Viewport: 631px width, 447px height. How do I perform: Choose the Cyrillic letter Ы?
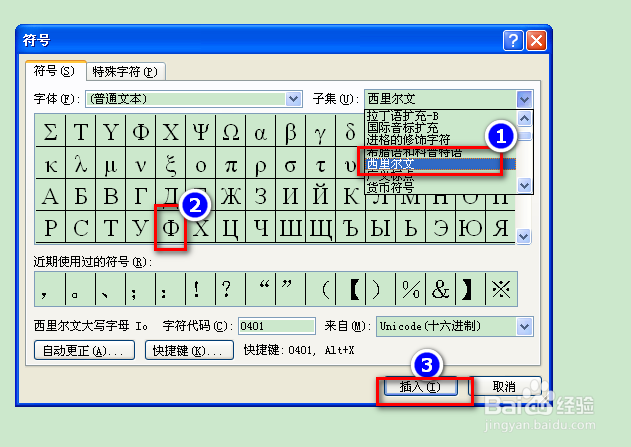coord(381,227)
